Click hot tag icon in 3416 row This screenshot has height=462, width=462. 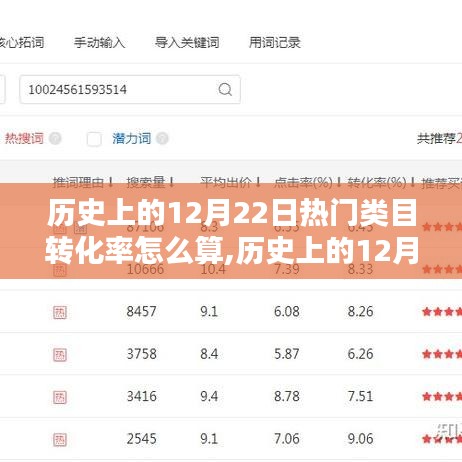pyautogui.click(x=60, y=397)
